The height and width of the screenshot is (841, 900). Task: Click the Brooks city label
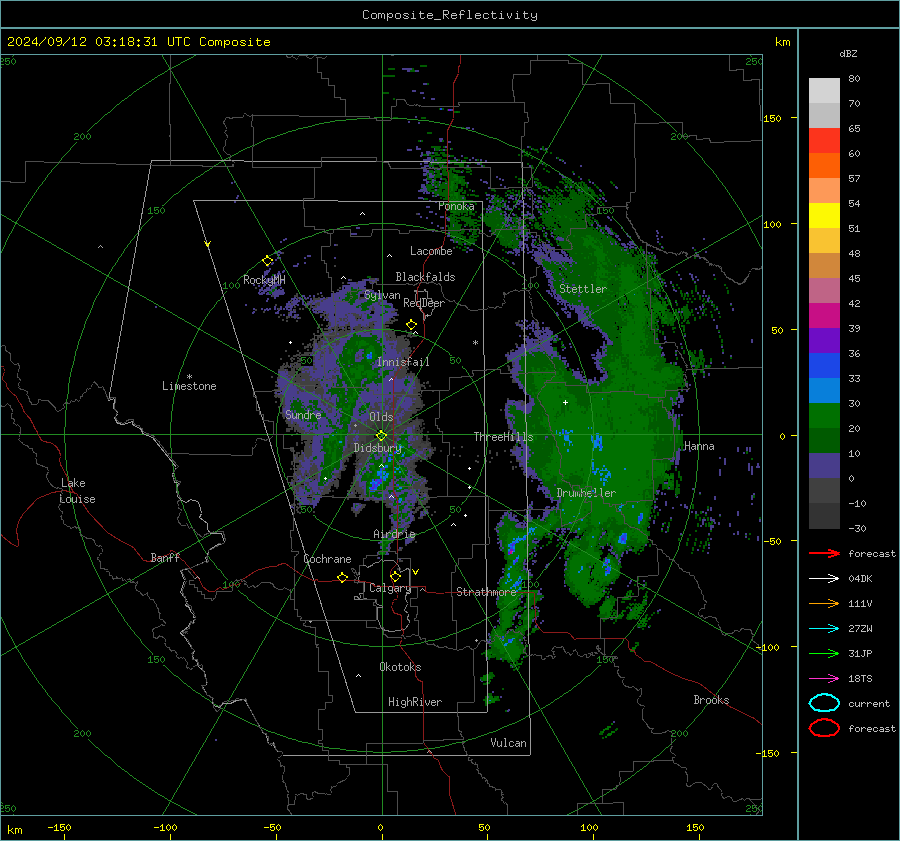711,700
